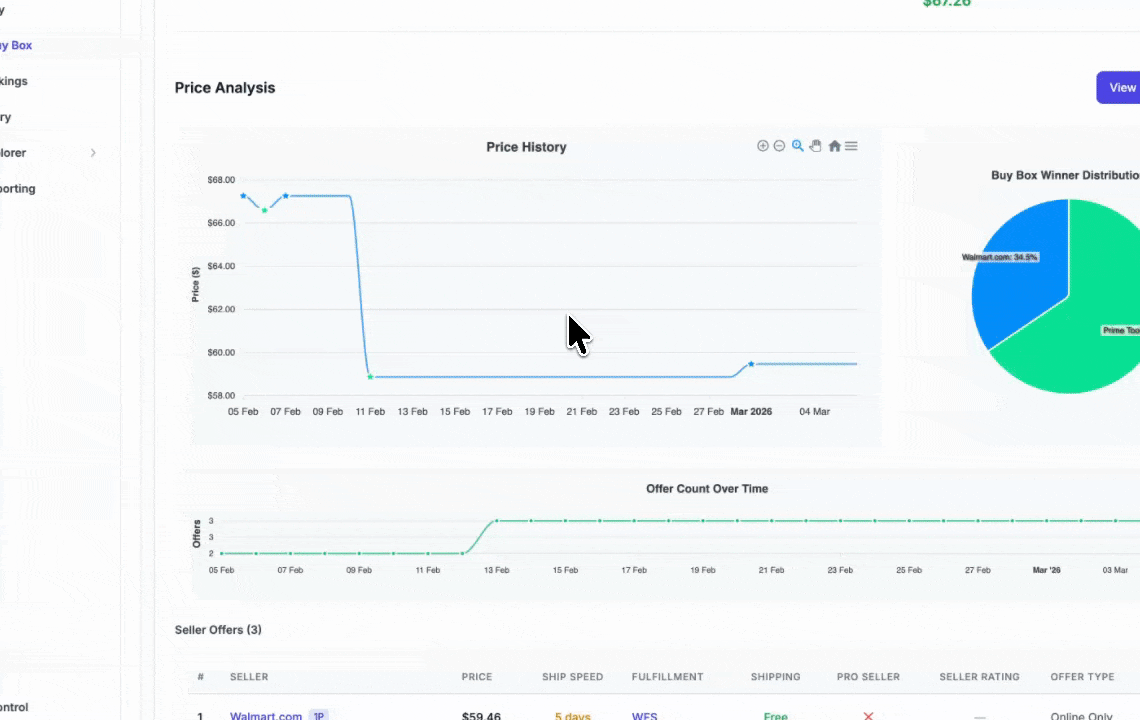Click the SHIP SPEED column header
Screen dimensions: 1140x720
pos(572,676)
